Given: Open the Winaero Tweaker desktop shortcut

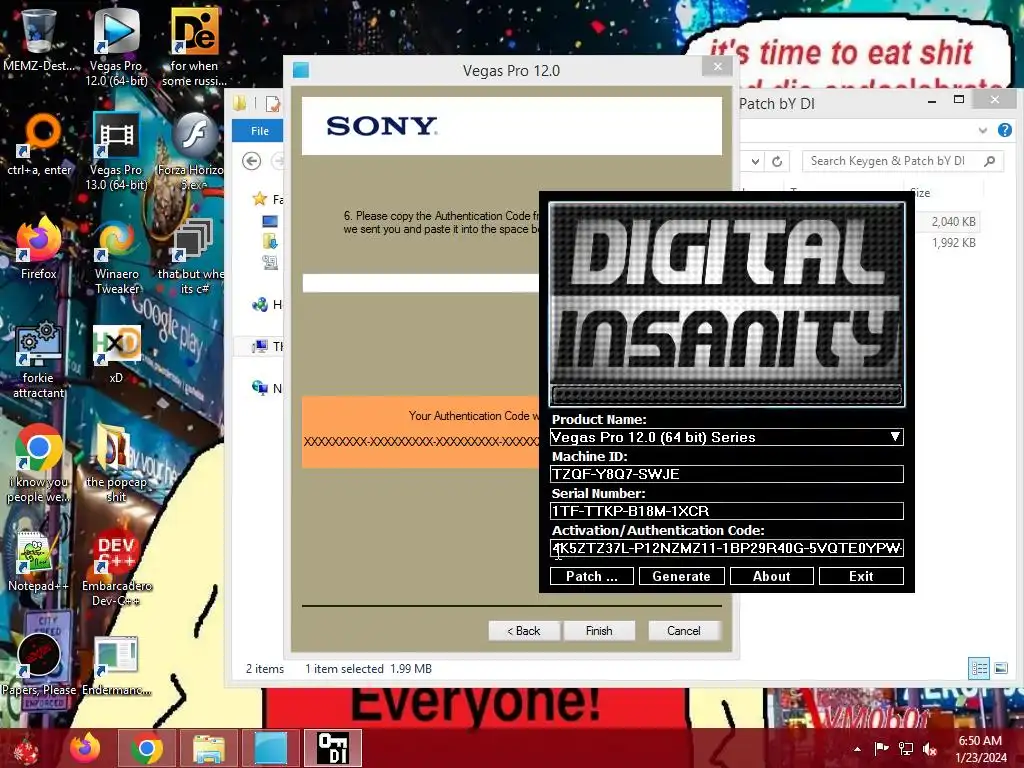Looking at the screenshot, I should [116, 256].
